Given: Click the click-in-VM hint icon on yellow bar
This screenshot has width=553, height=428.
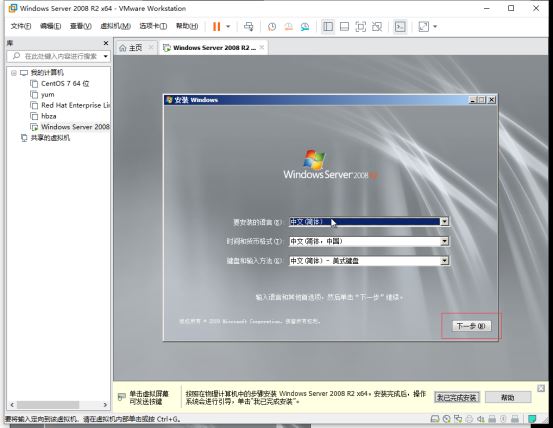Looking at the screenshot, I should pyautogui.click(x=122, y=397).
